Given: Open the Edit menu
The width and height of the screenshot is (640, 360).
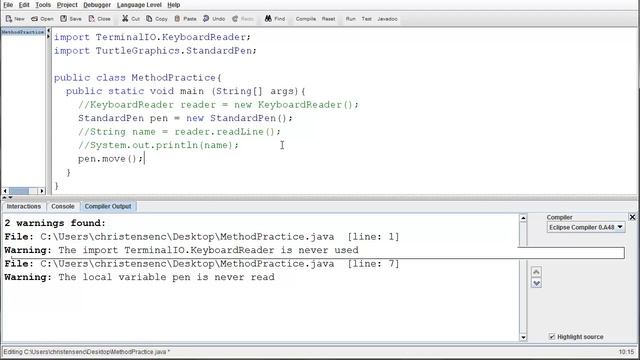Looking at the screenshot, I should pos(24,5).
